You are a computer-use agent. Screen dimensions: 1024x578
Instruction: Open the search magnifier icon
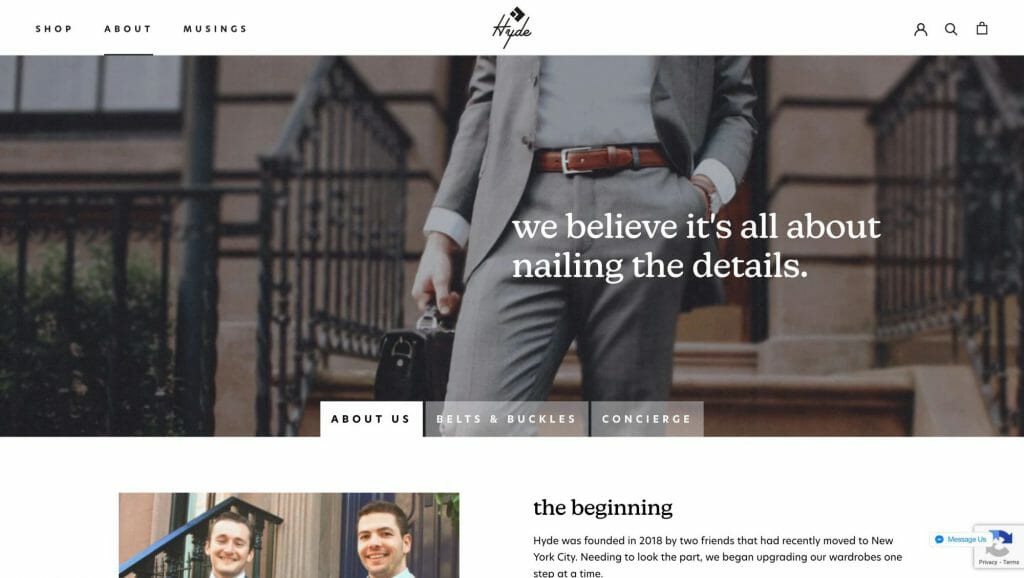tap(951, 29)
